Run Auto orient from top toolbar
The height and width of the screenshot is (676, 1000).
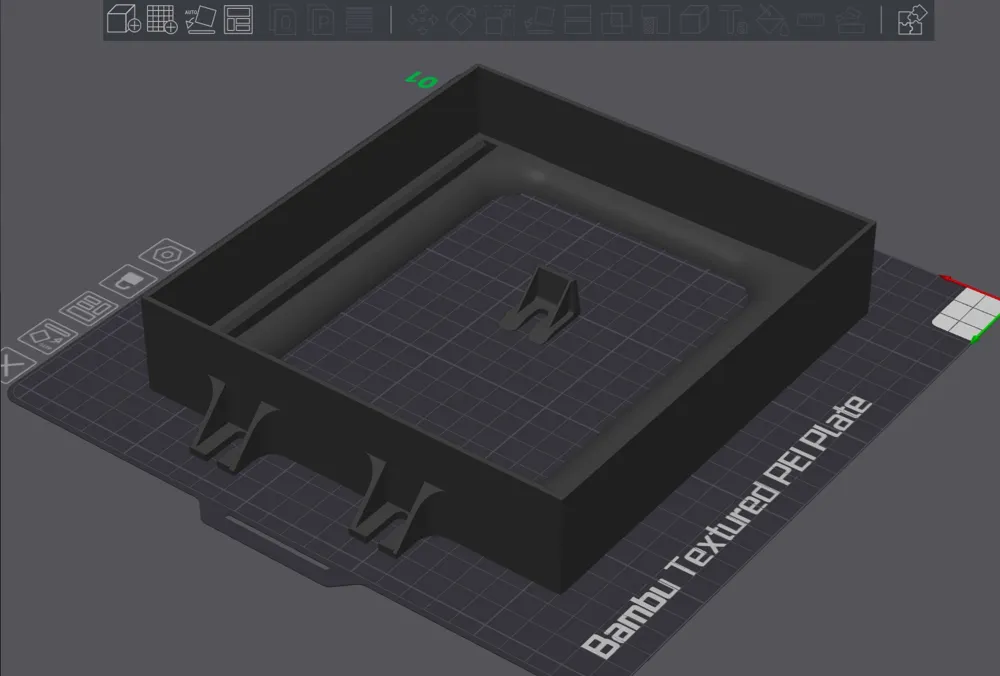(x=200, y=20)
